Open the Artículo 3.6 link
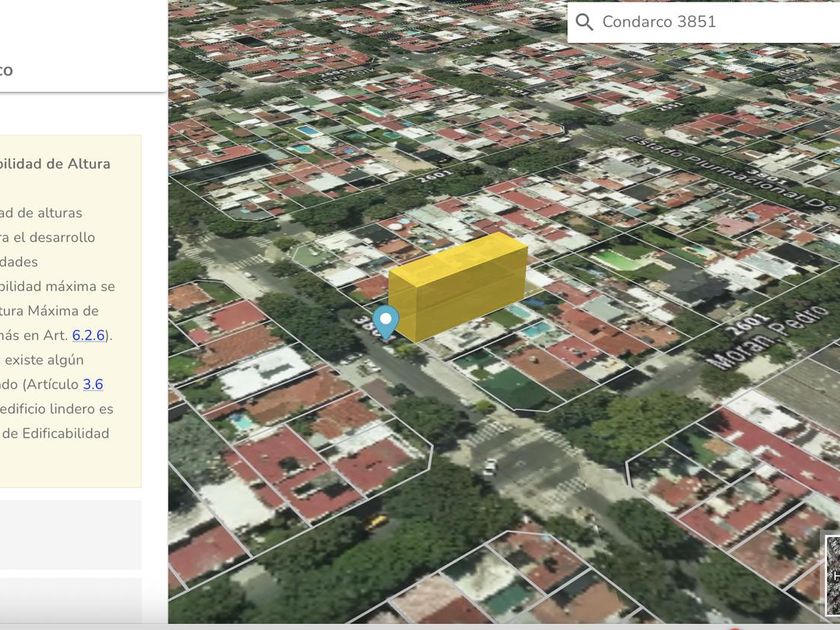 click(93, 384)
